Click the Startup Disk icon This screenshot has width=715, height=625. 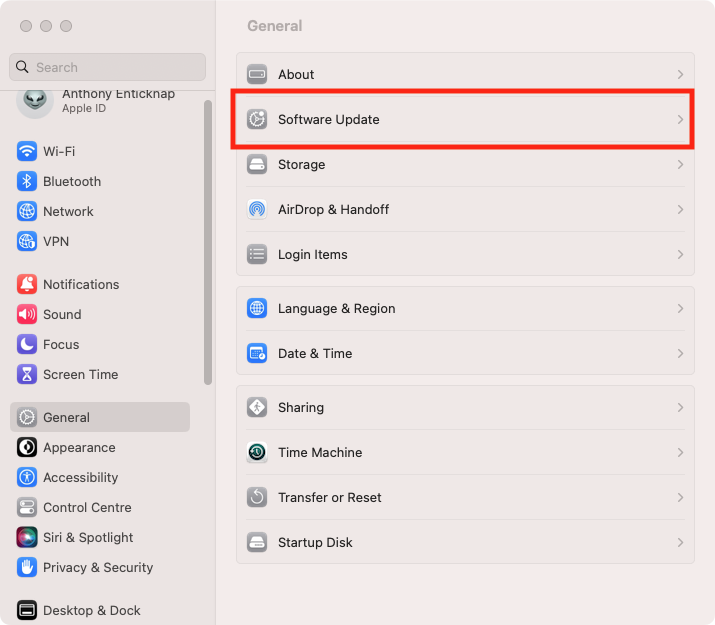[257, 542]
